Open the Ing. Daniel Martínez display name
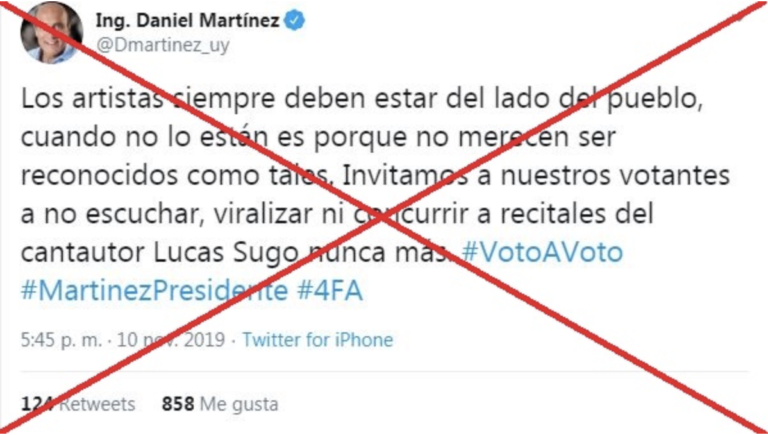Viewport: 768px width, 435px height. click(188, 21)
